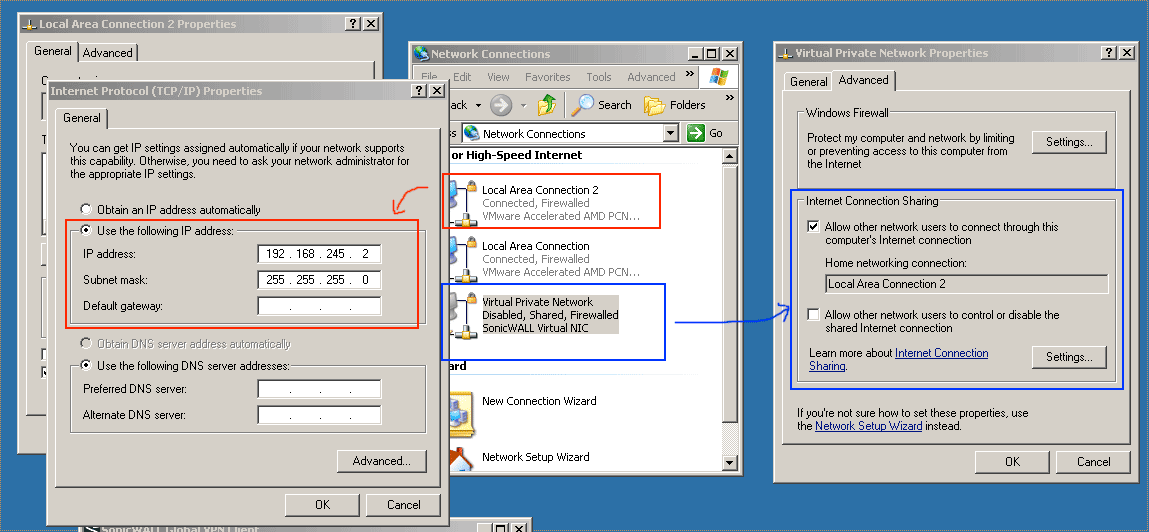This screenshot has width=1149, height=532.
Task: Click the Up folder icon in toolbar
Action: (x=547, y=105)
